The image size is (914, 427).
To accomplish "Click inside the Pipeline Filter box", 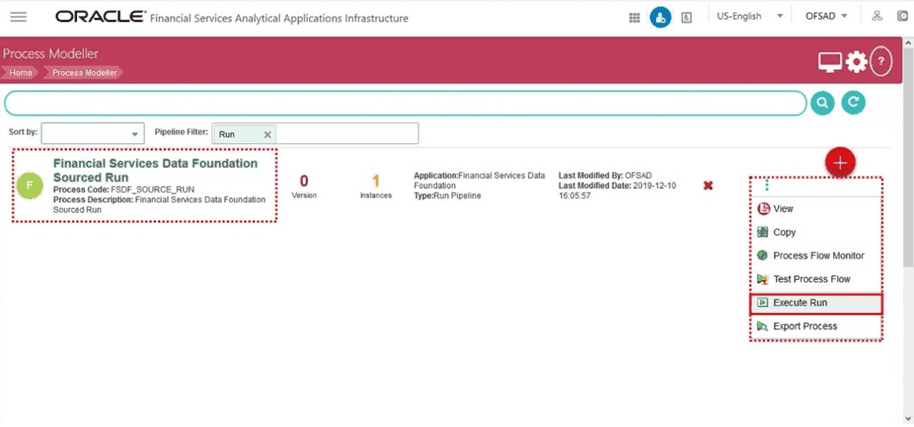I will click(x=346, y=133).
